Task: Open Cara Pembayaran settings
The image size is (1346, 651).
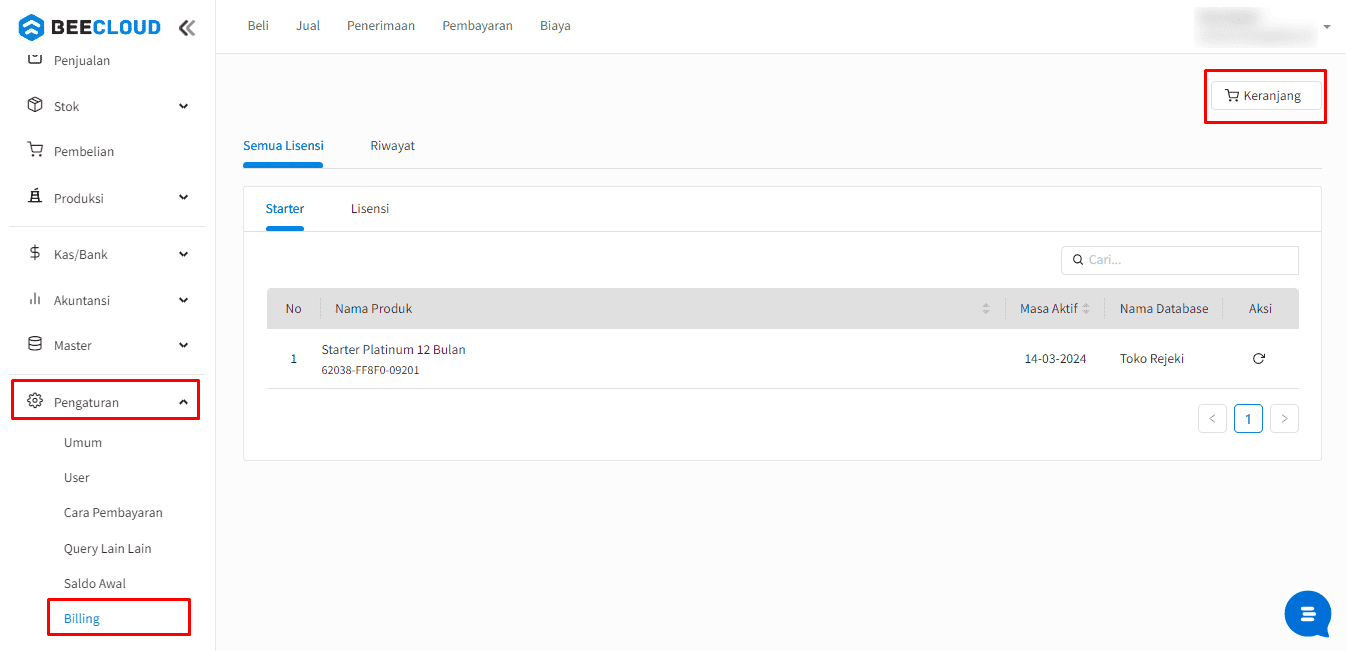Action: tap(113, 513)
